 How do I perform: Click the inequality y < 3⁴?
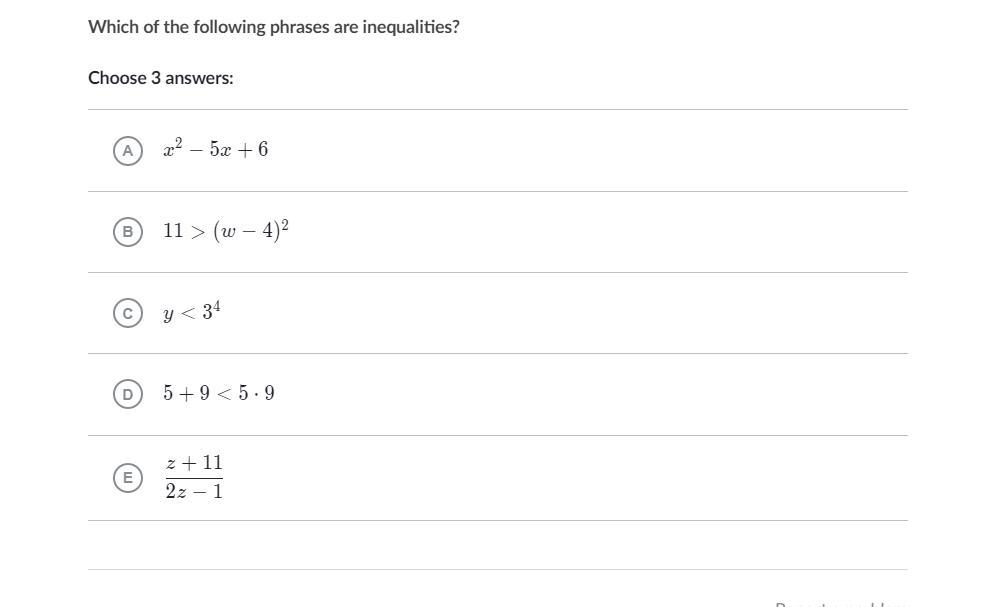pos(192,312)
